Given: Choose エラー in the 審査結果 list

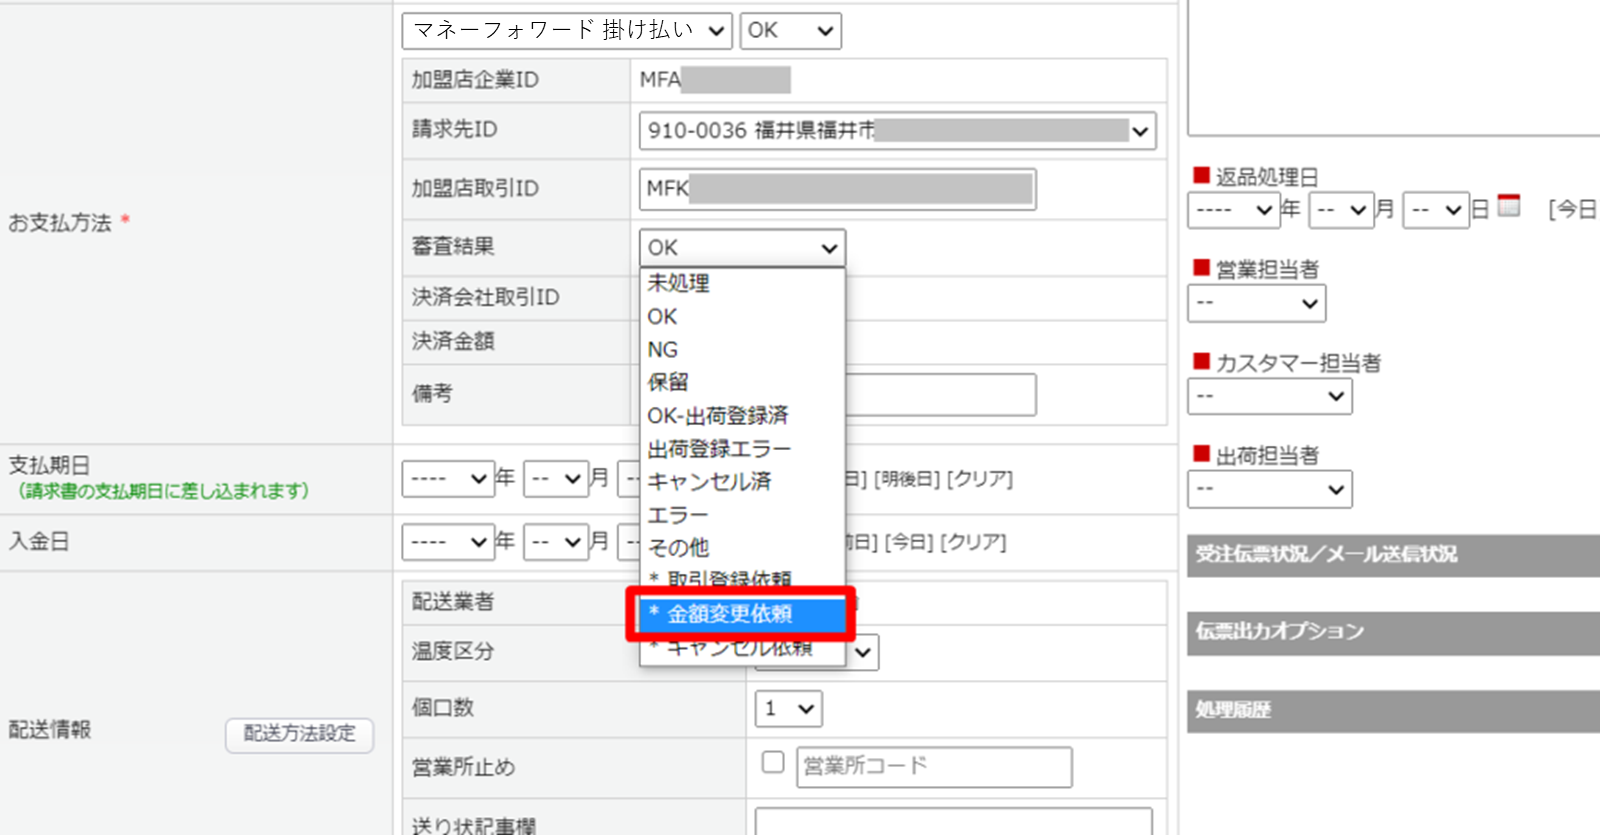Looking at the screenshot, I should (742, 514).
